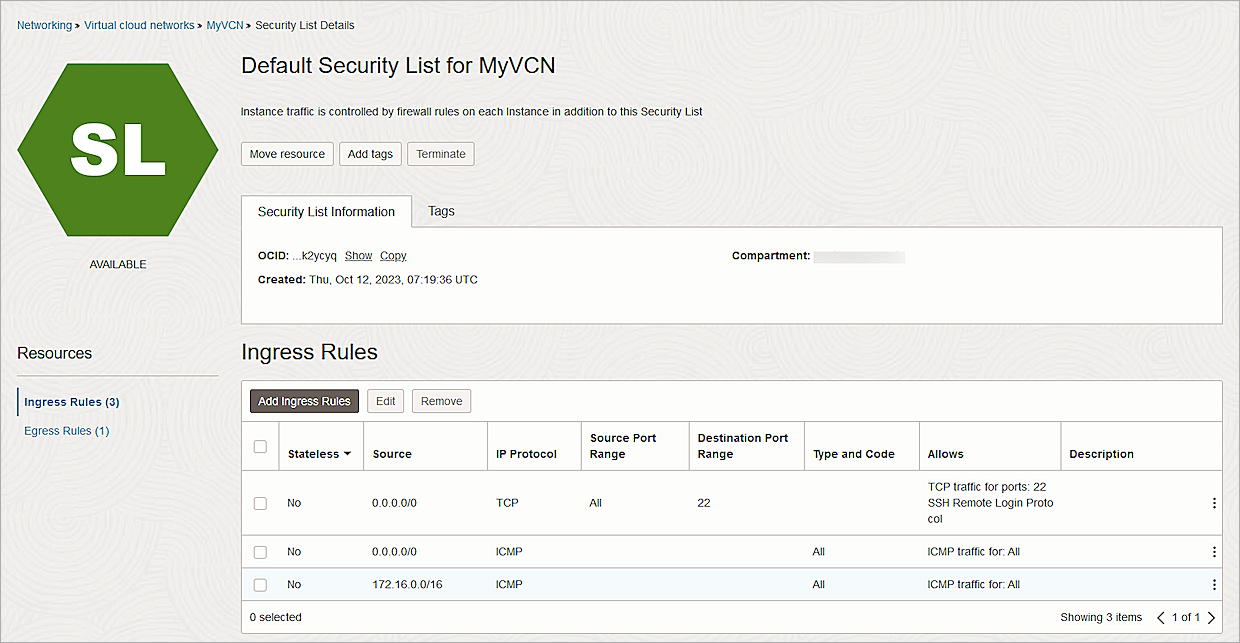Click the previous page chevron in pagination
The width and height of the screenshot is (1240, 643).
(1159, 617)
